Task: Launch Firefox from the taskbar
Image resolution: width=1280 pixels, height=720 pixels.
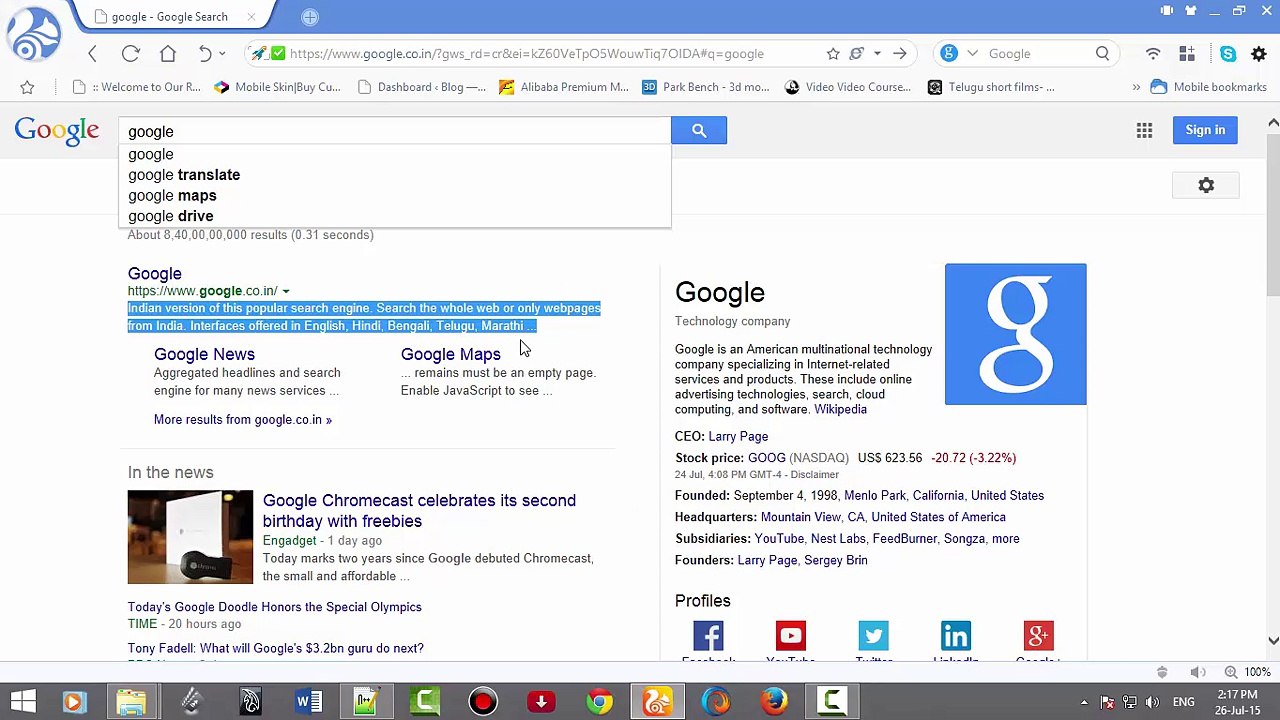Action: coord(773,701)
